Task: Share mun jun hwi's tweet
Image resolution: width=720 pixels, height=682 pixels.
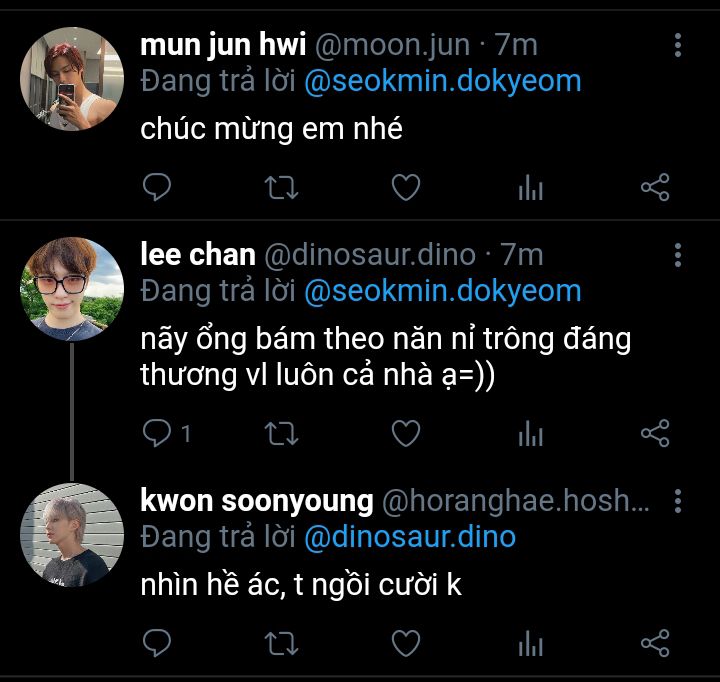Action: pos(654,187)
